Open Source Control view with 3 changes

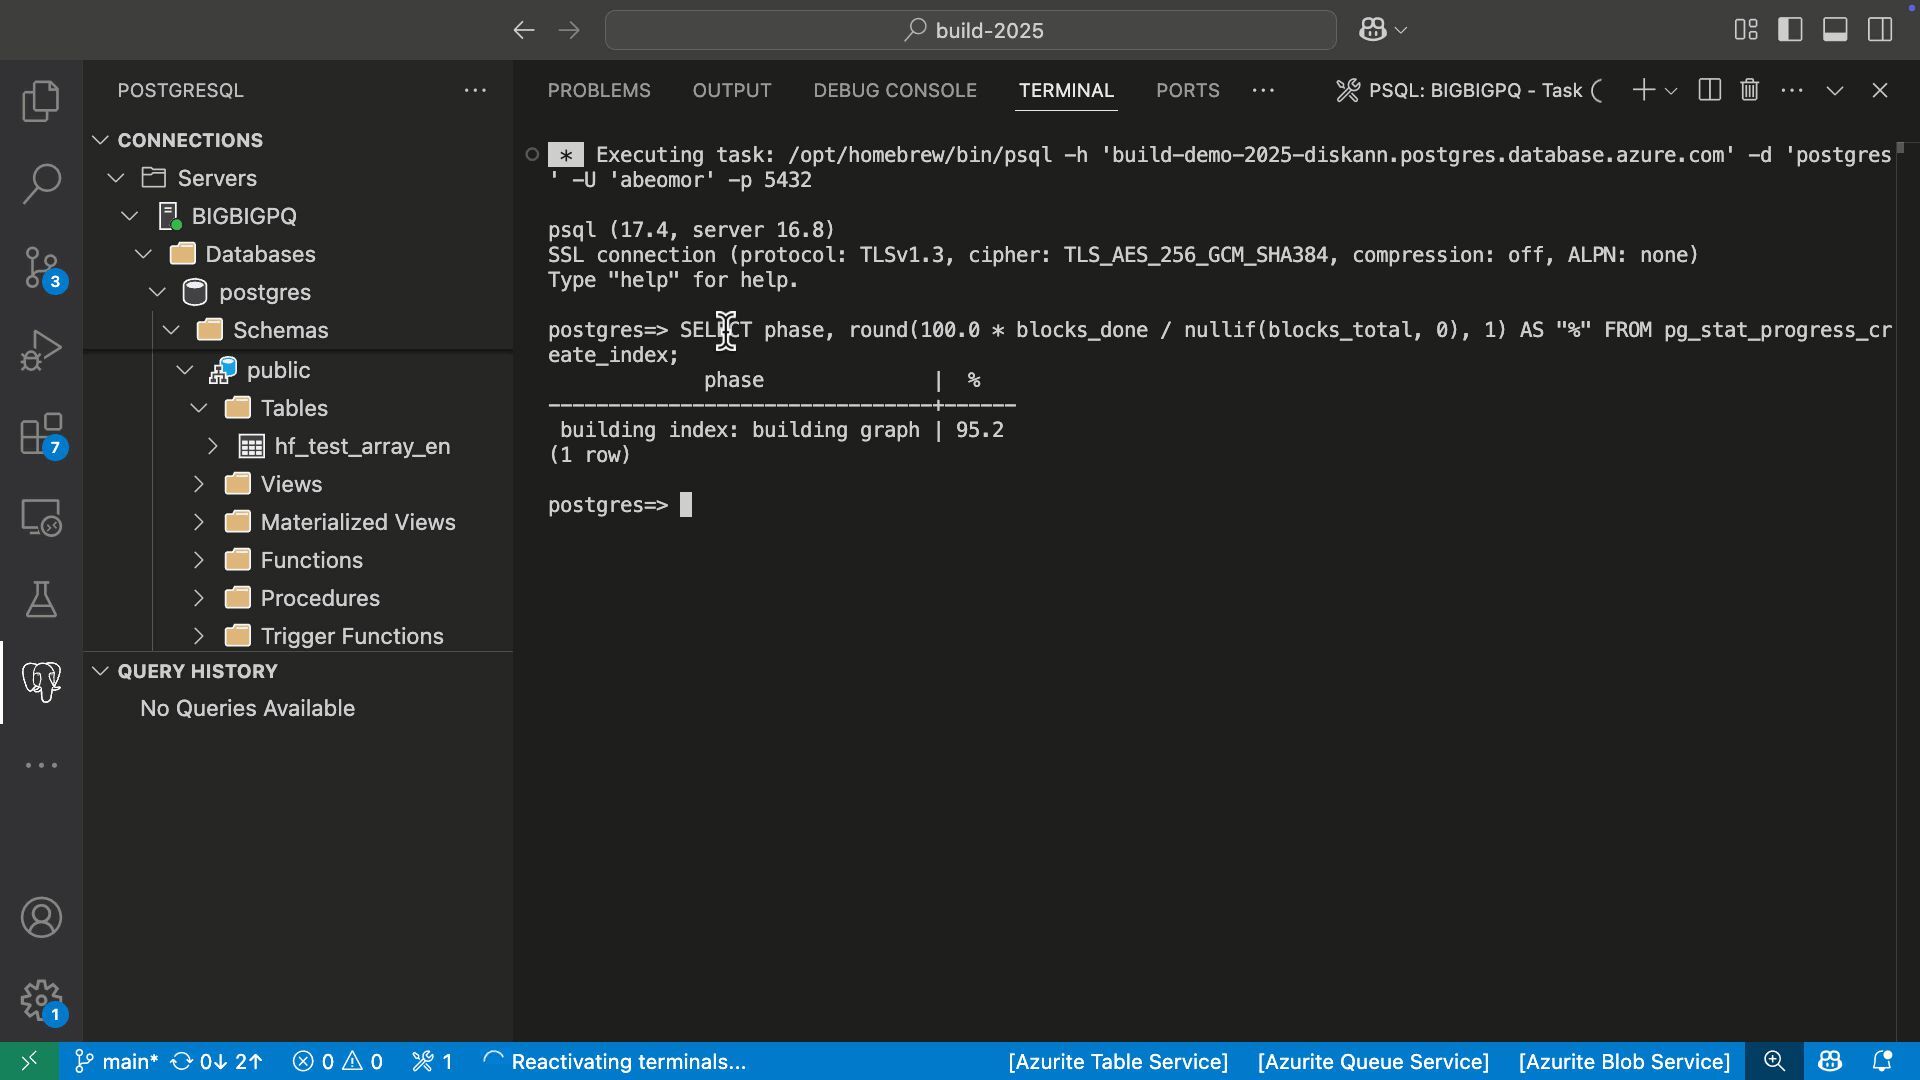[x=41, y=267]
